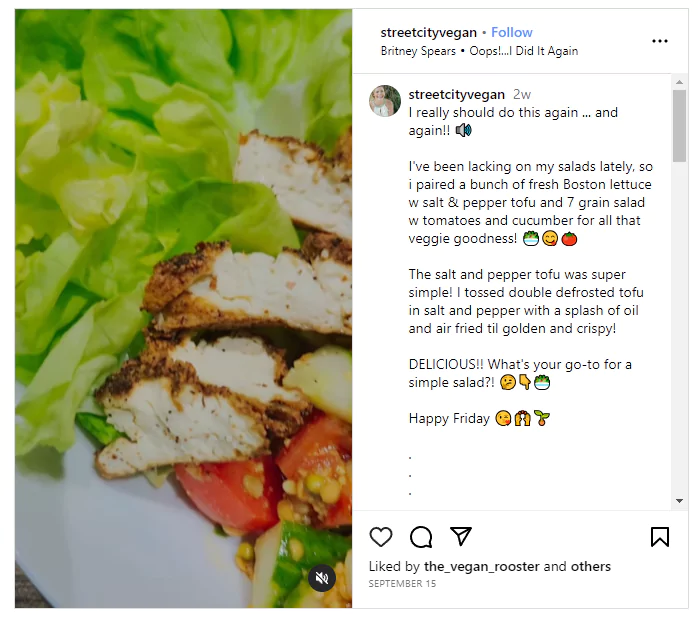Click the caption scrollbar thumb
Screen dimensions: 698x619
pyautogui.click(x=679, y=125)
